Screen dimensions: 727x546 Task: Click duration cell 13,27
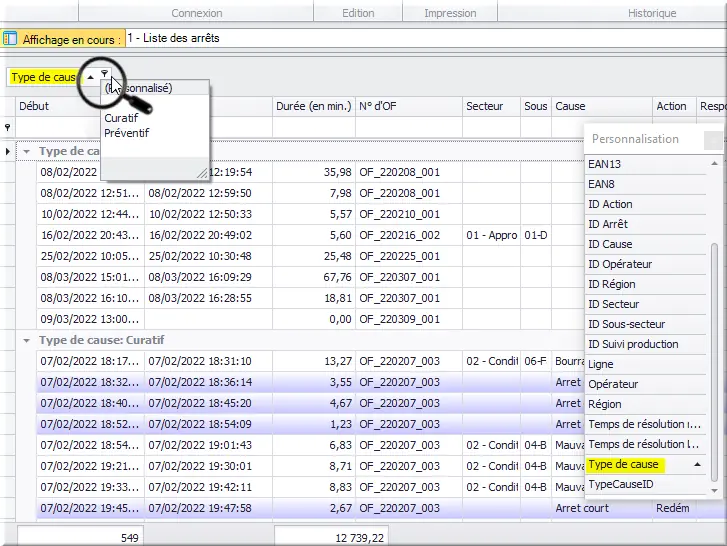coord(314,361)
